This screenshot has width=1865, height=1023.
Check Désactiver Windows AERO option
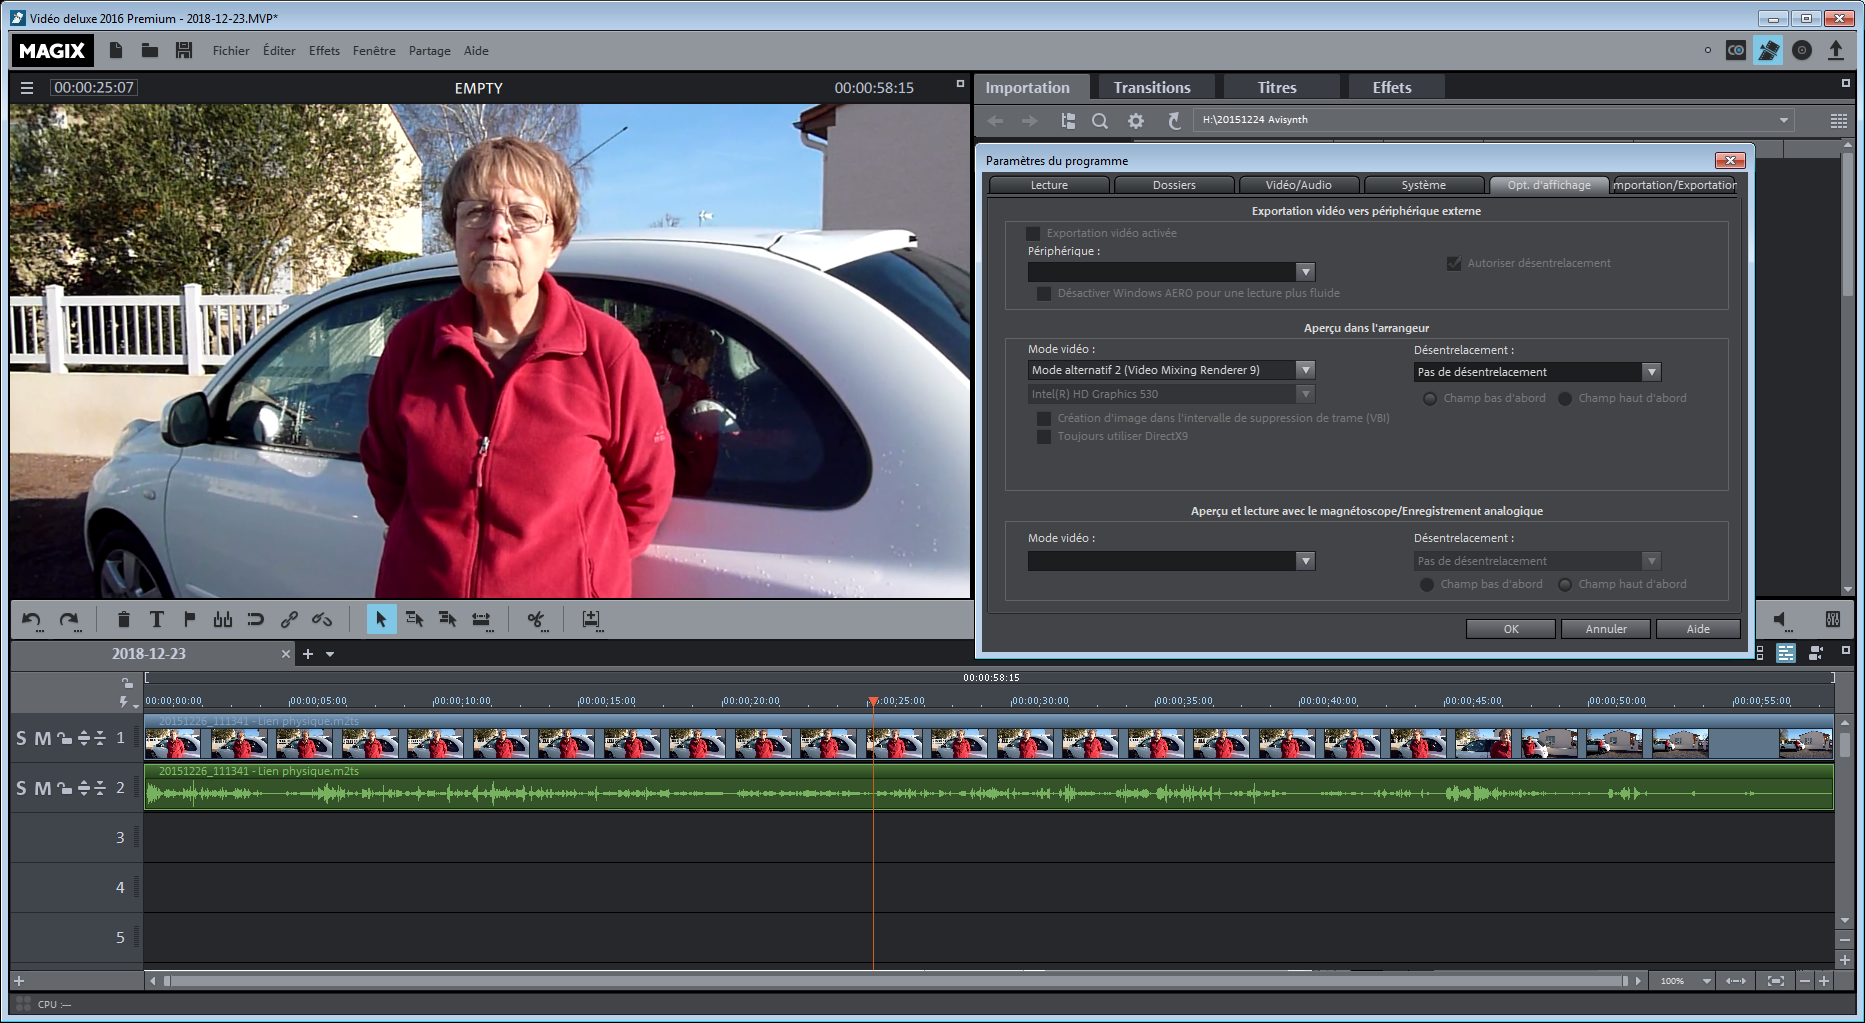1044,293
